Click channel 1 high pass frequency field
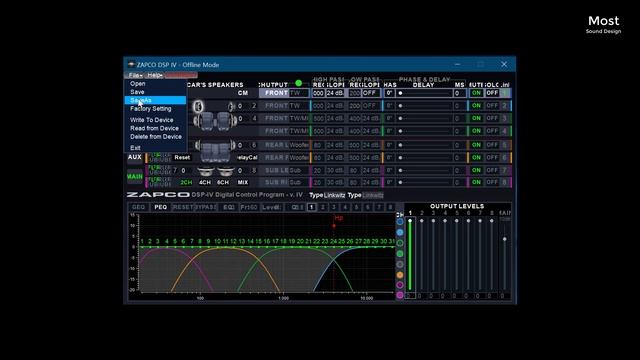The width and height of the screenshot is (640, 360). coord(318,93)
